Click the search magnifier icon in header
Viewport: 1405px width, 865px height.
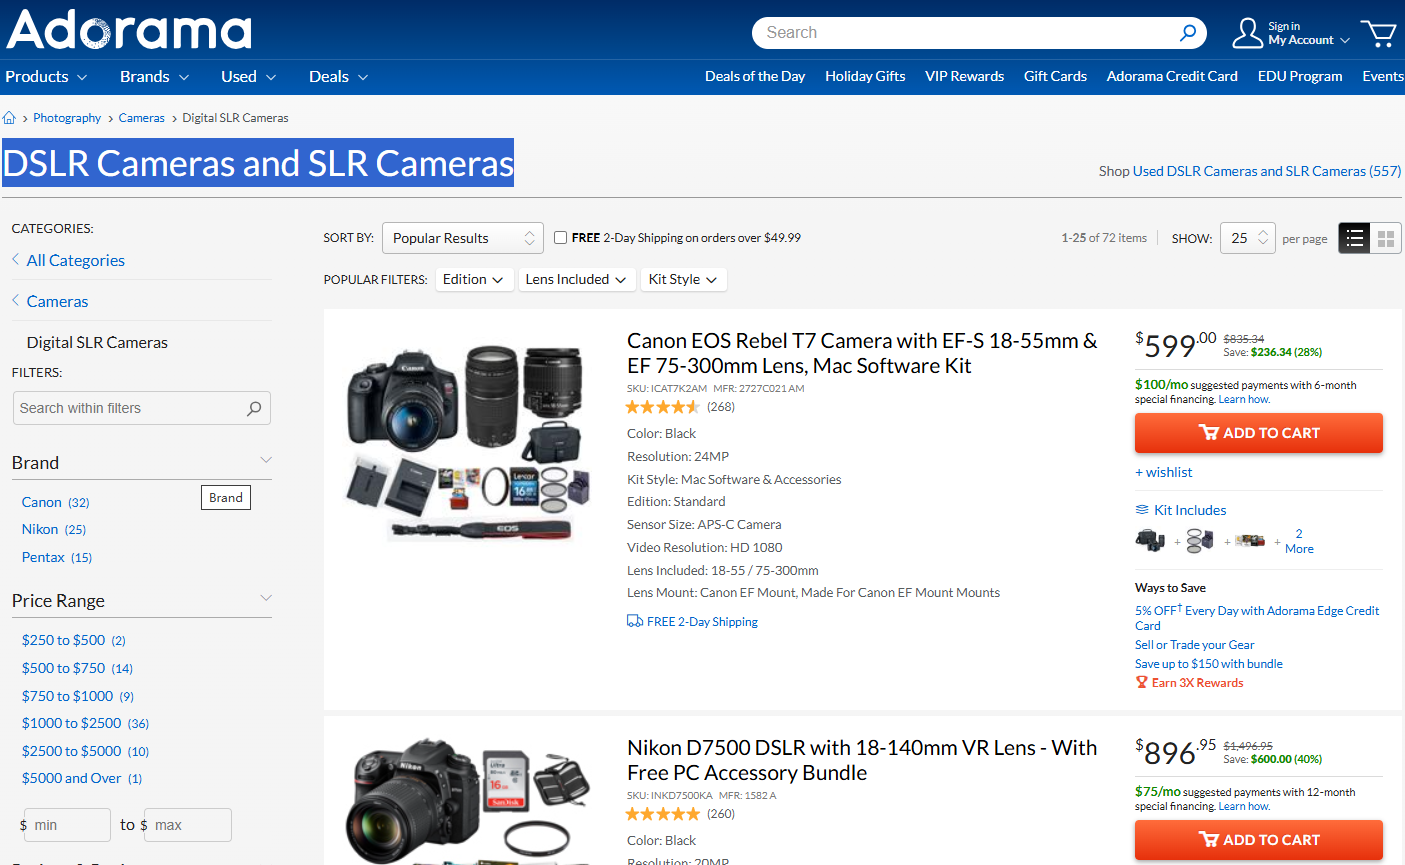pyautogui.click(x=1188, y=33)
